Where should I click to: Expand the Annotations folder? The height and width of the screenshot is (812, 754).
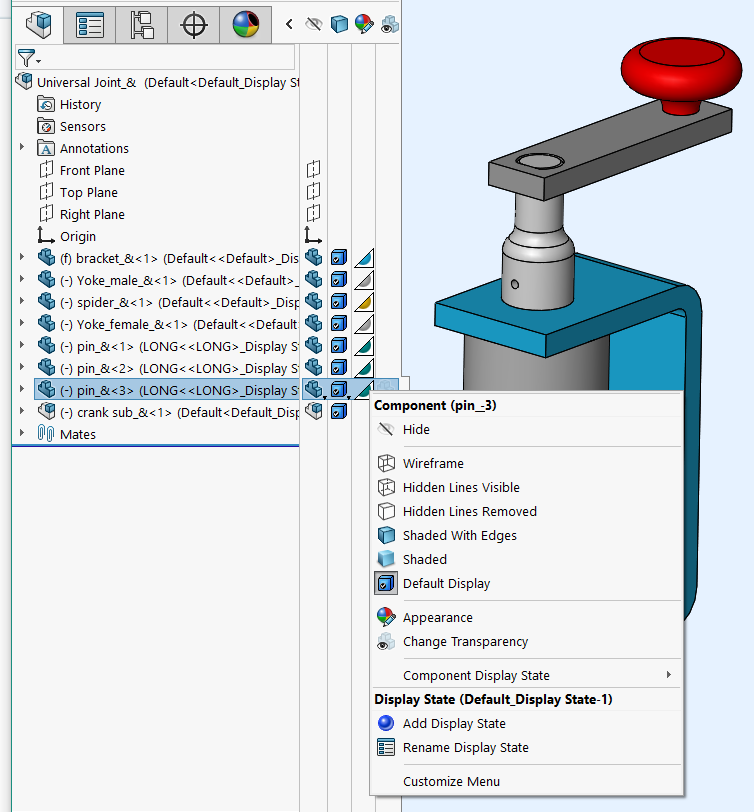[22, 148]
